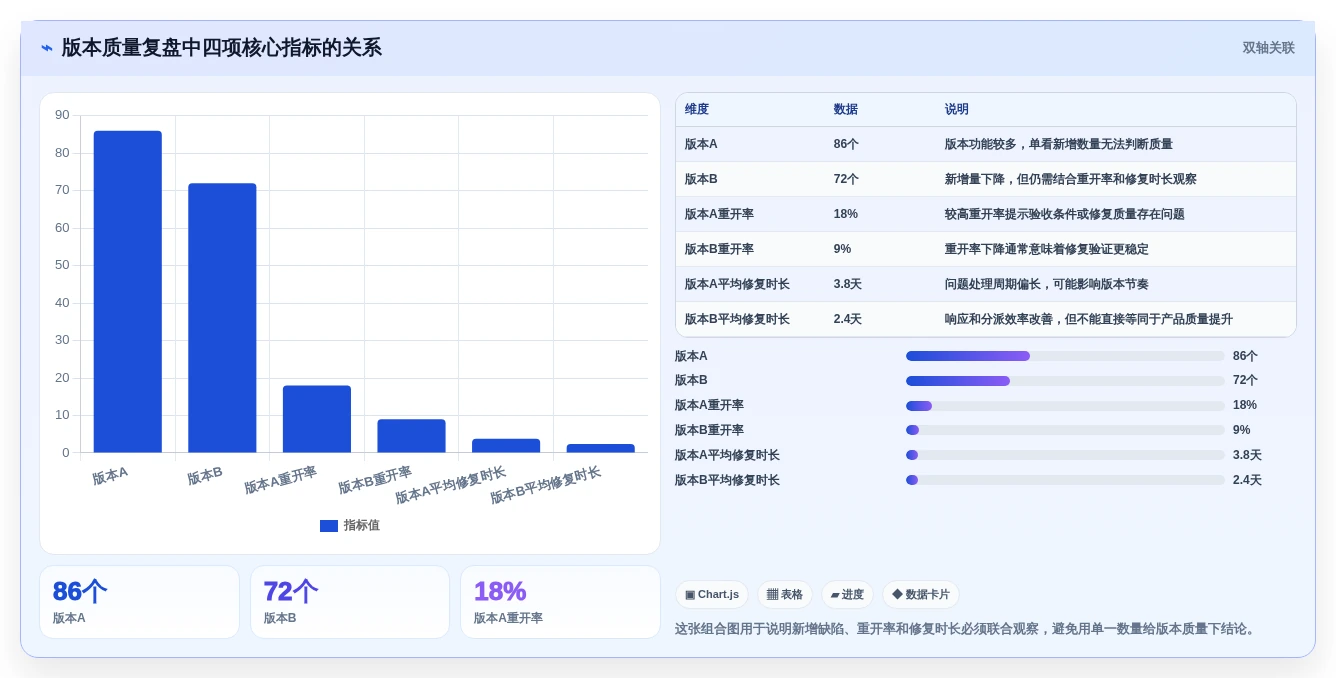This screenshot has width=1336, height=678.
Task: Click the panel title 版本质量复盘中四项核心指标的关系
Action: pos(222,48)
